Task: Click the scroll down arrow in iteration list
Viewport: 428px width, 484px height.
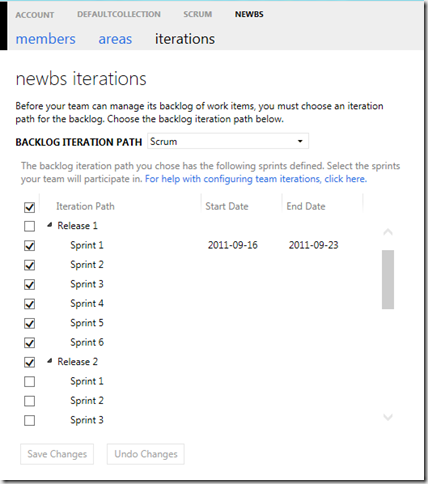Action: pyautogui.click(x=388, y=417)
